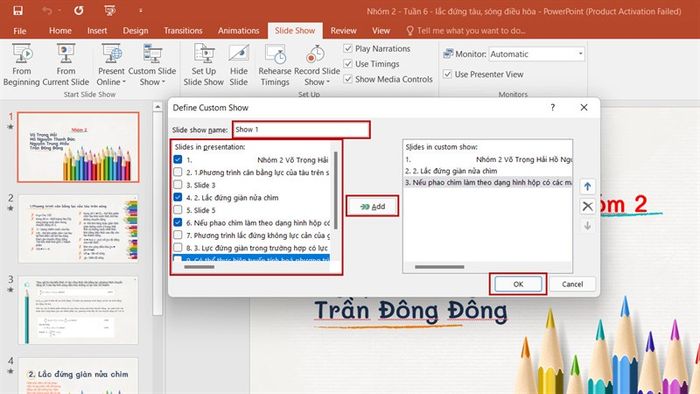Move selected slide down in custom show
This screenshot has height=394, width=700.
(588, 226)
